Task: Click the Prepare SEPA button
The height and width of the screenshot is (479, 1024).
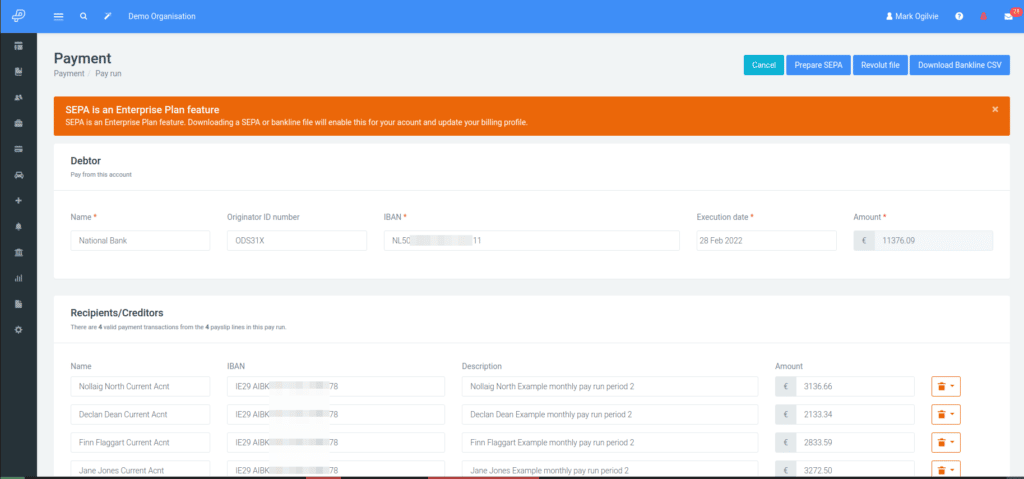Action: (818, 65)
